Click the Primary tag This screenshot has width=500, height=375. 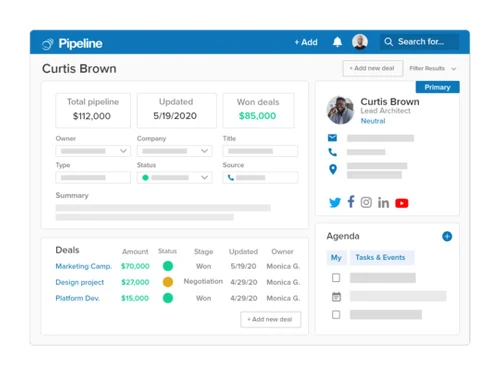(437, 87)
